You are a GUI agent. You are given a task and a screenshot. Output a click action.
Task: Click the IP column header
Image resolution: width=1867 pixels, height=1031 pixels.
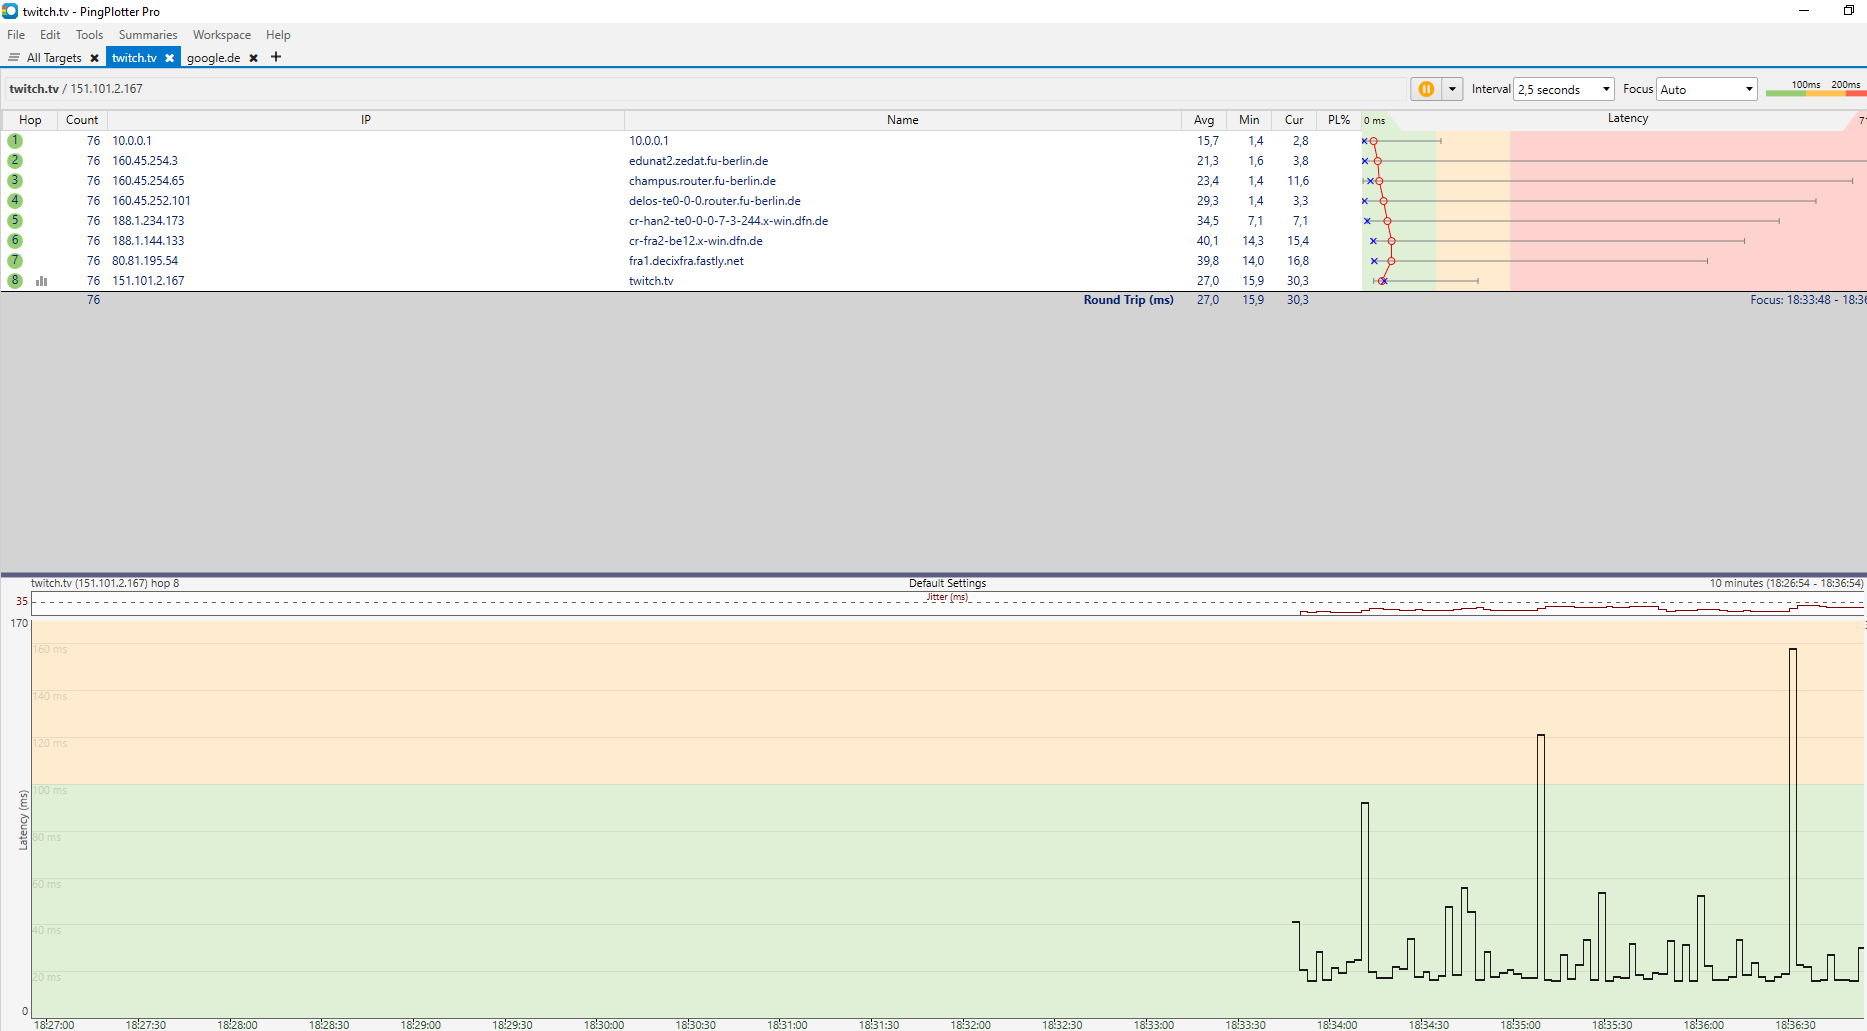pos(366,120)
